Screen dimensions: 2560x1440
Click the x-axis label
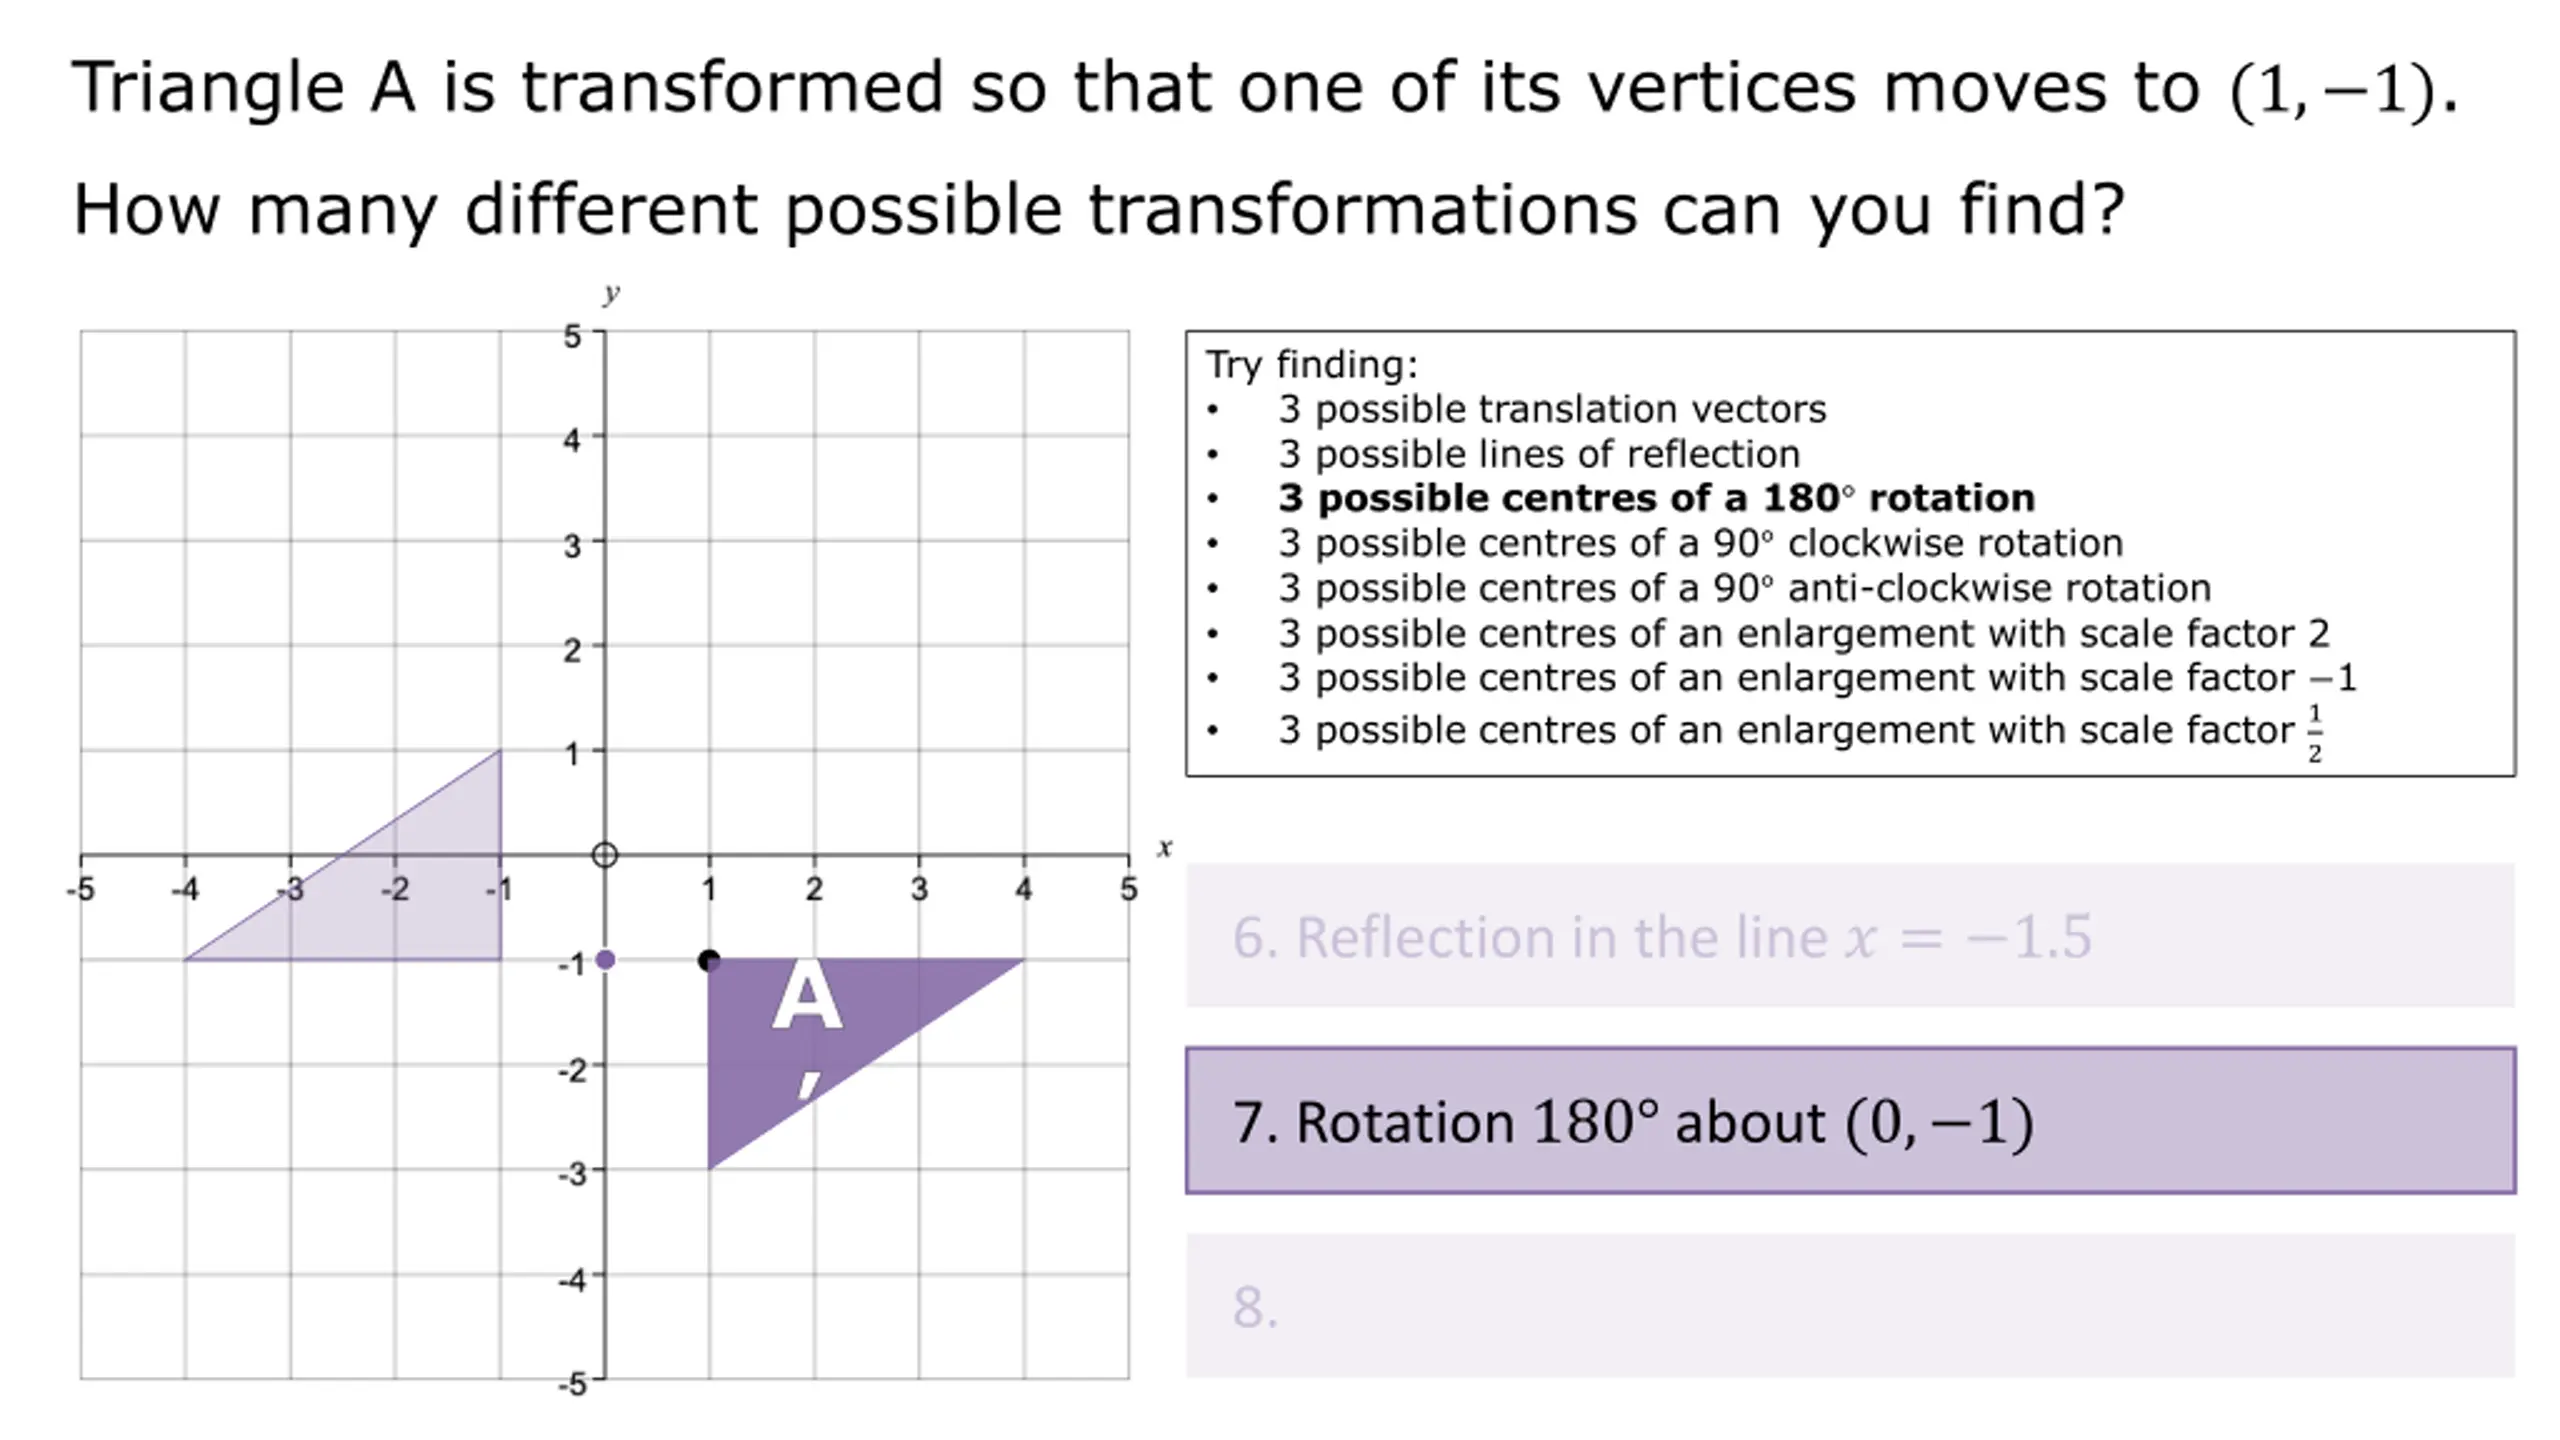[x=1164, y=848]
